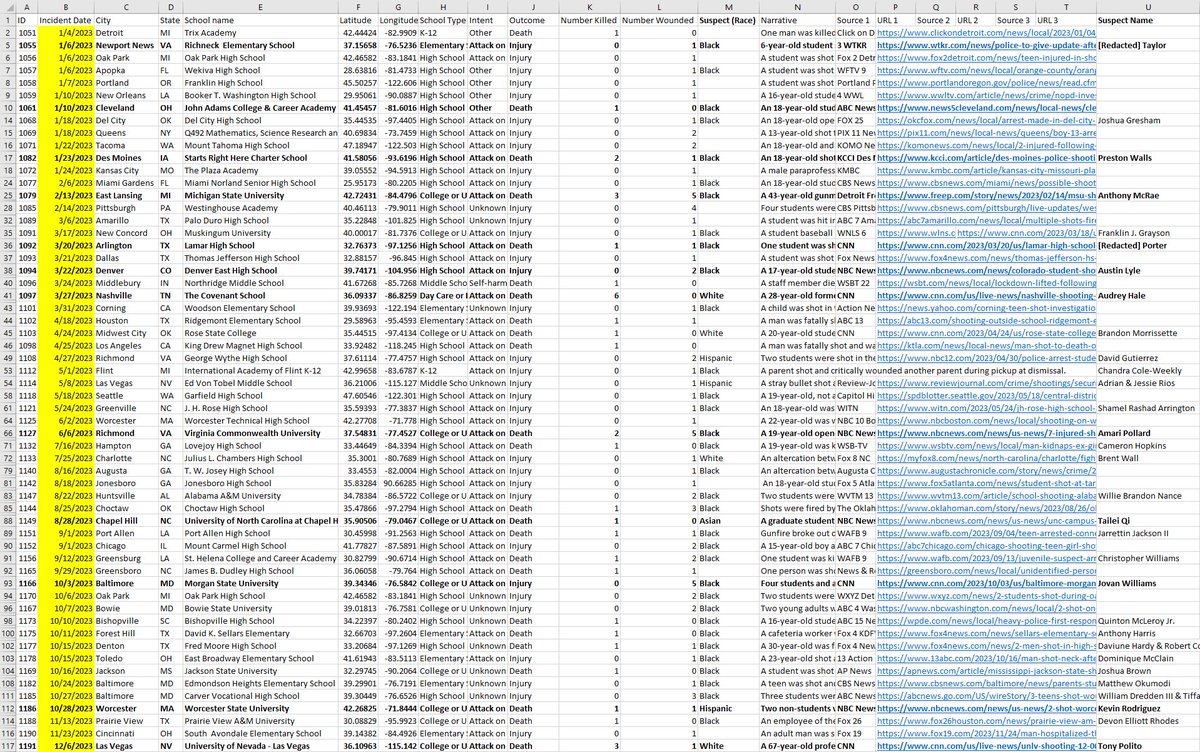Click the 'Latitude' header cell
This screenshot has height=752, width=1200.
(x=358, y=20)
